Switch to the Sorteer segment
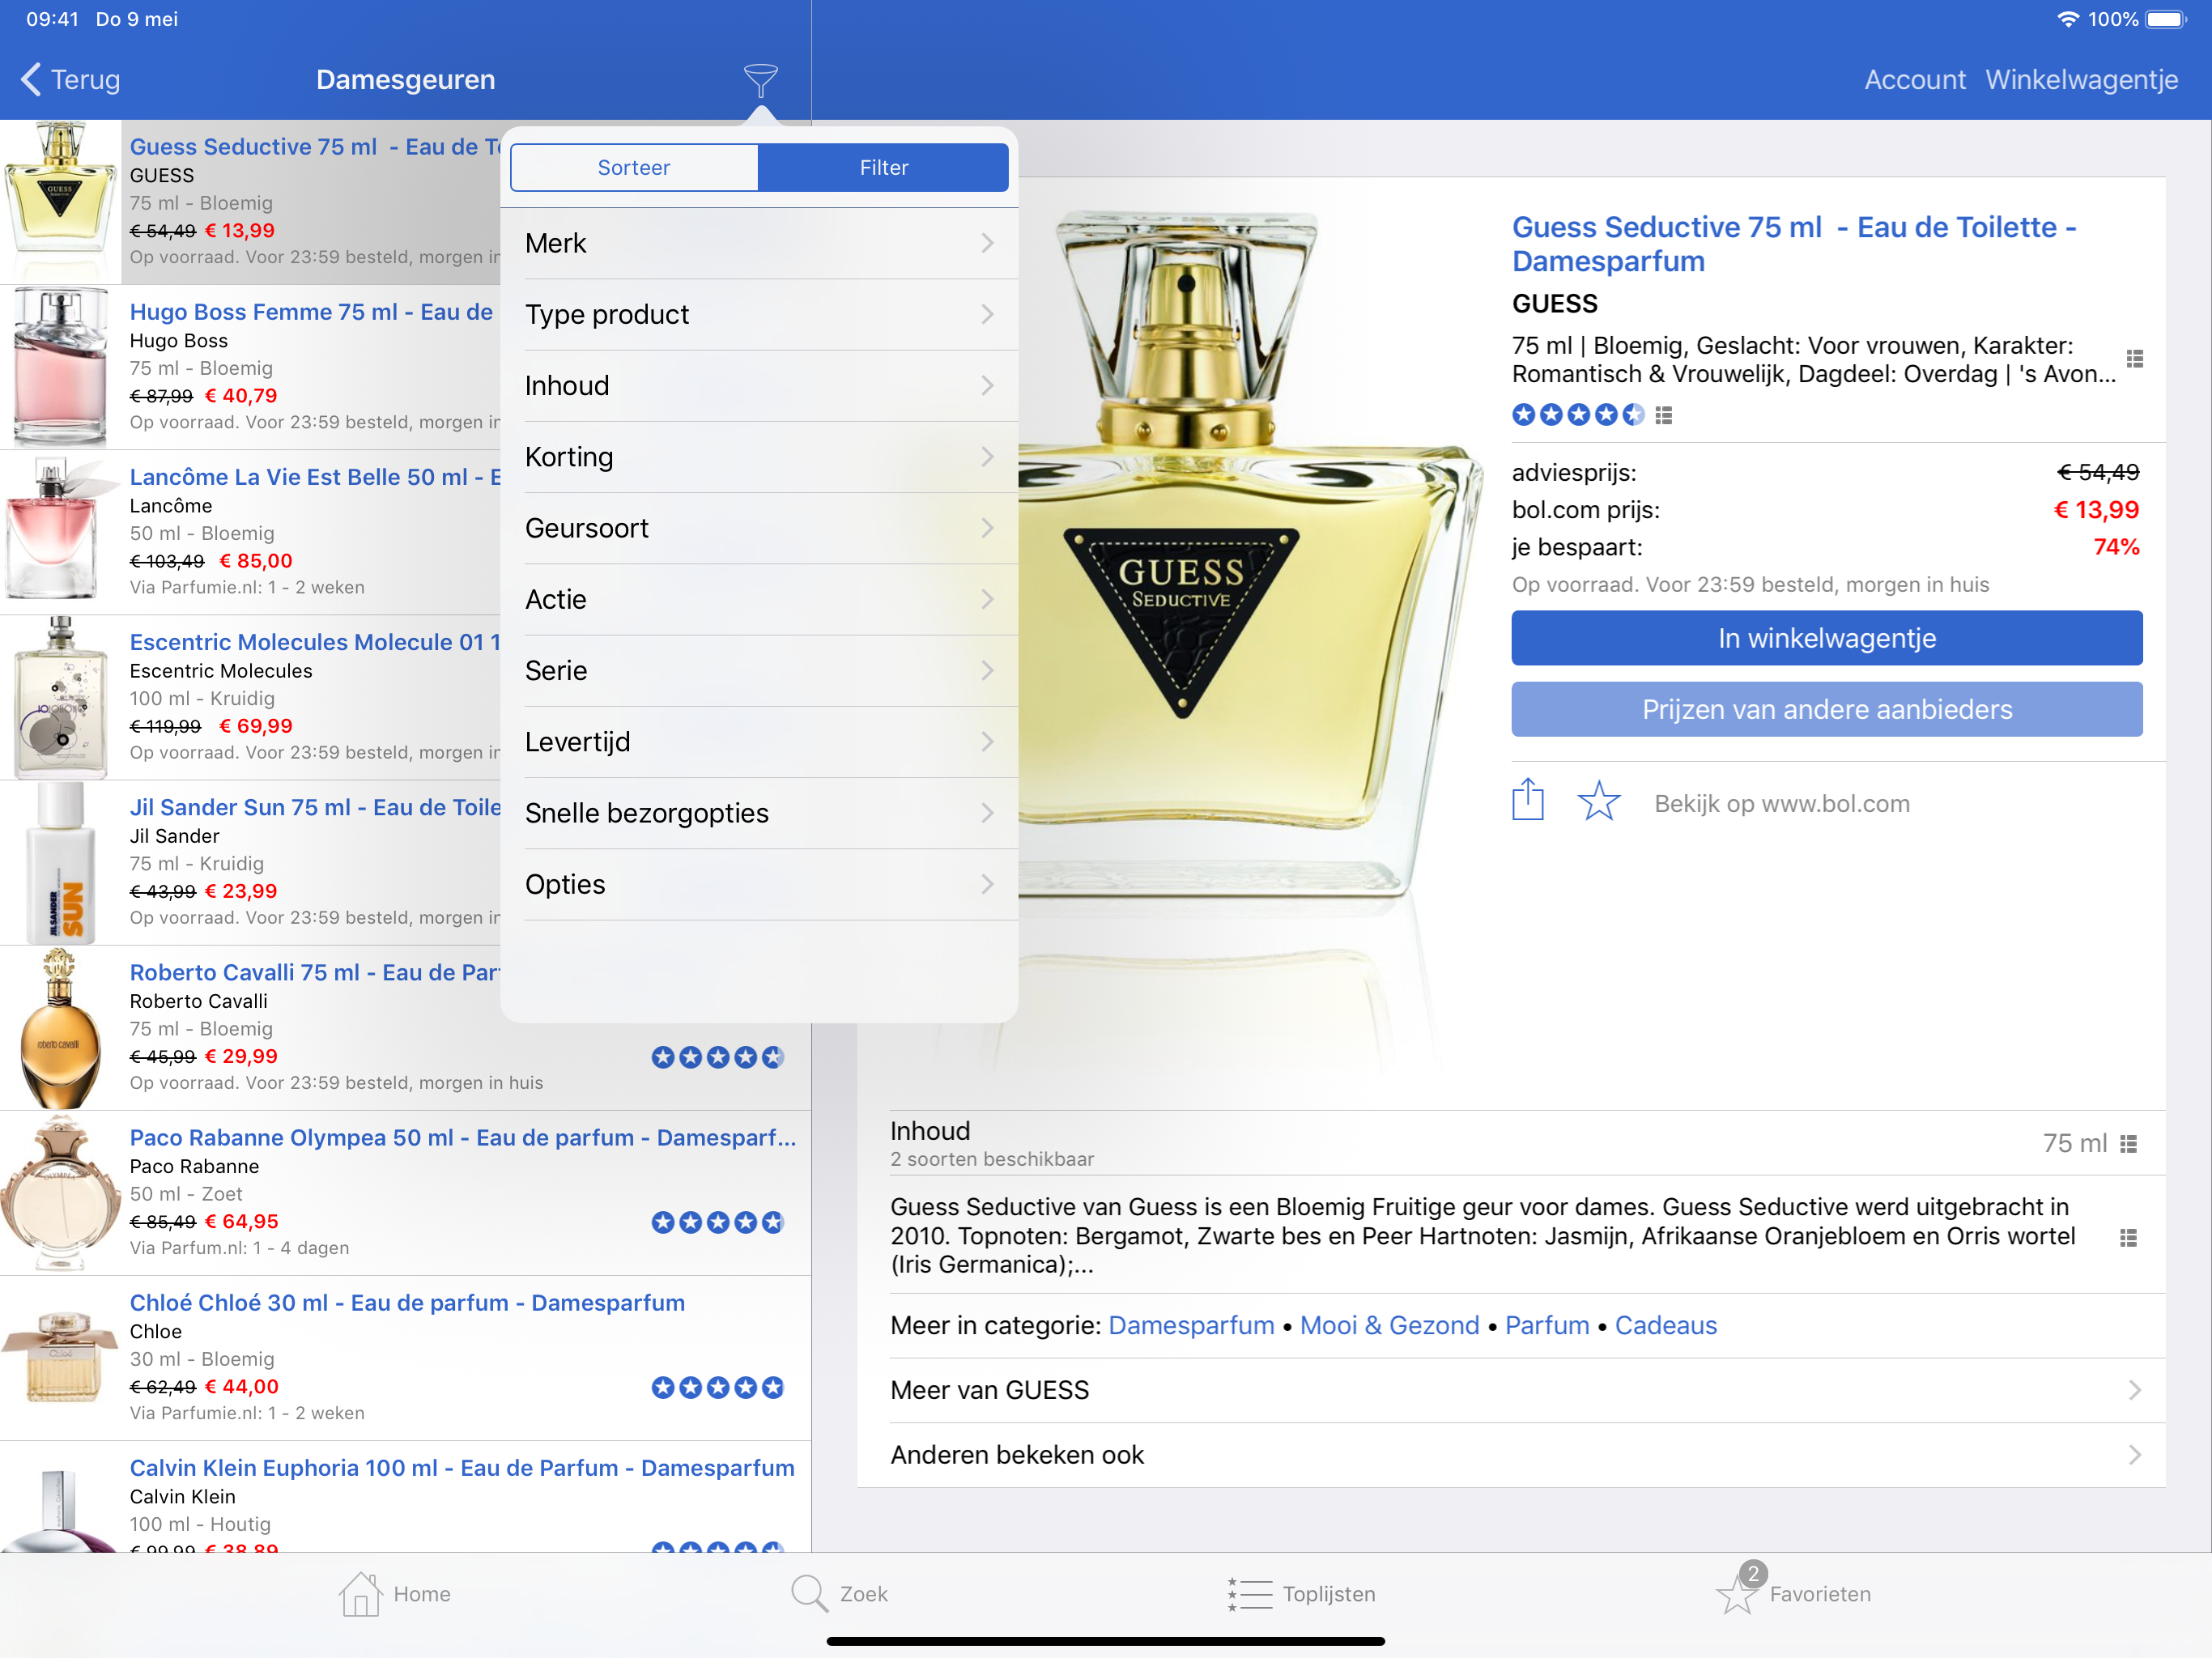Image resolution: width=2212 pixels, height=1658 pixels. tap(634, 167)
